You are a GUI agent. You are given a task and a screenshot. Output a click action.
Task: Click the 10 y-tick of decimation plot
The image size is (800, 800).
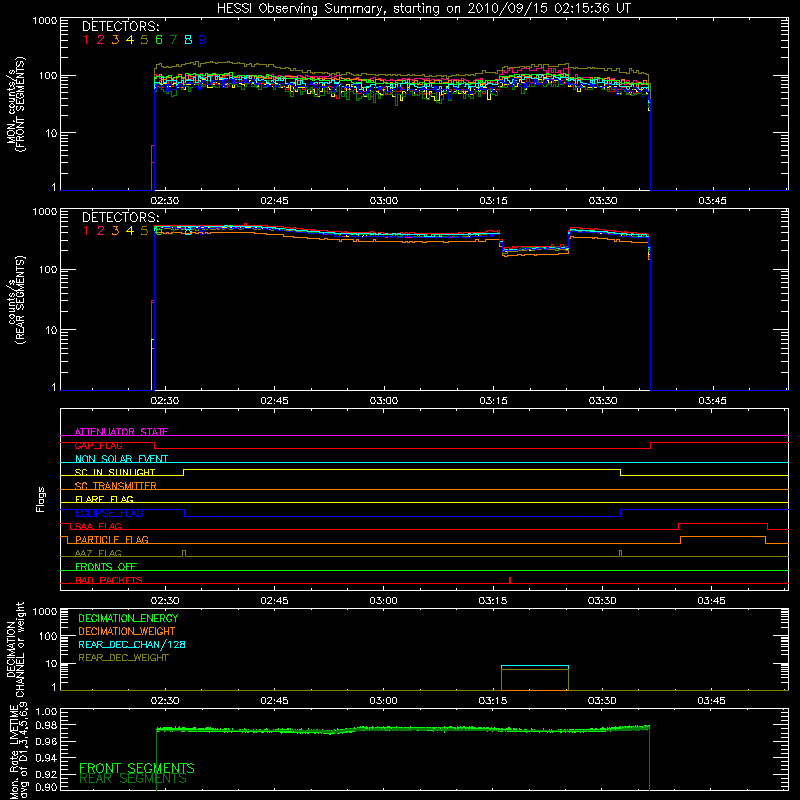(51, 664)
